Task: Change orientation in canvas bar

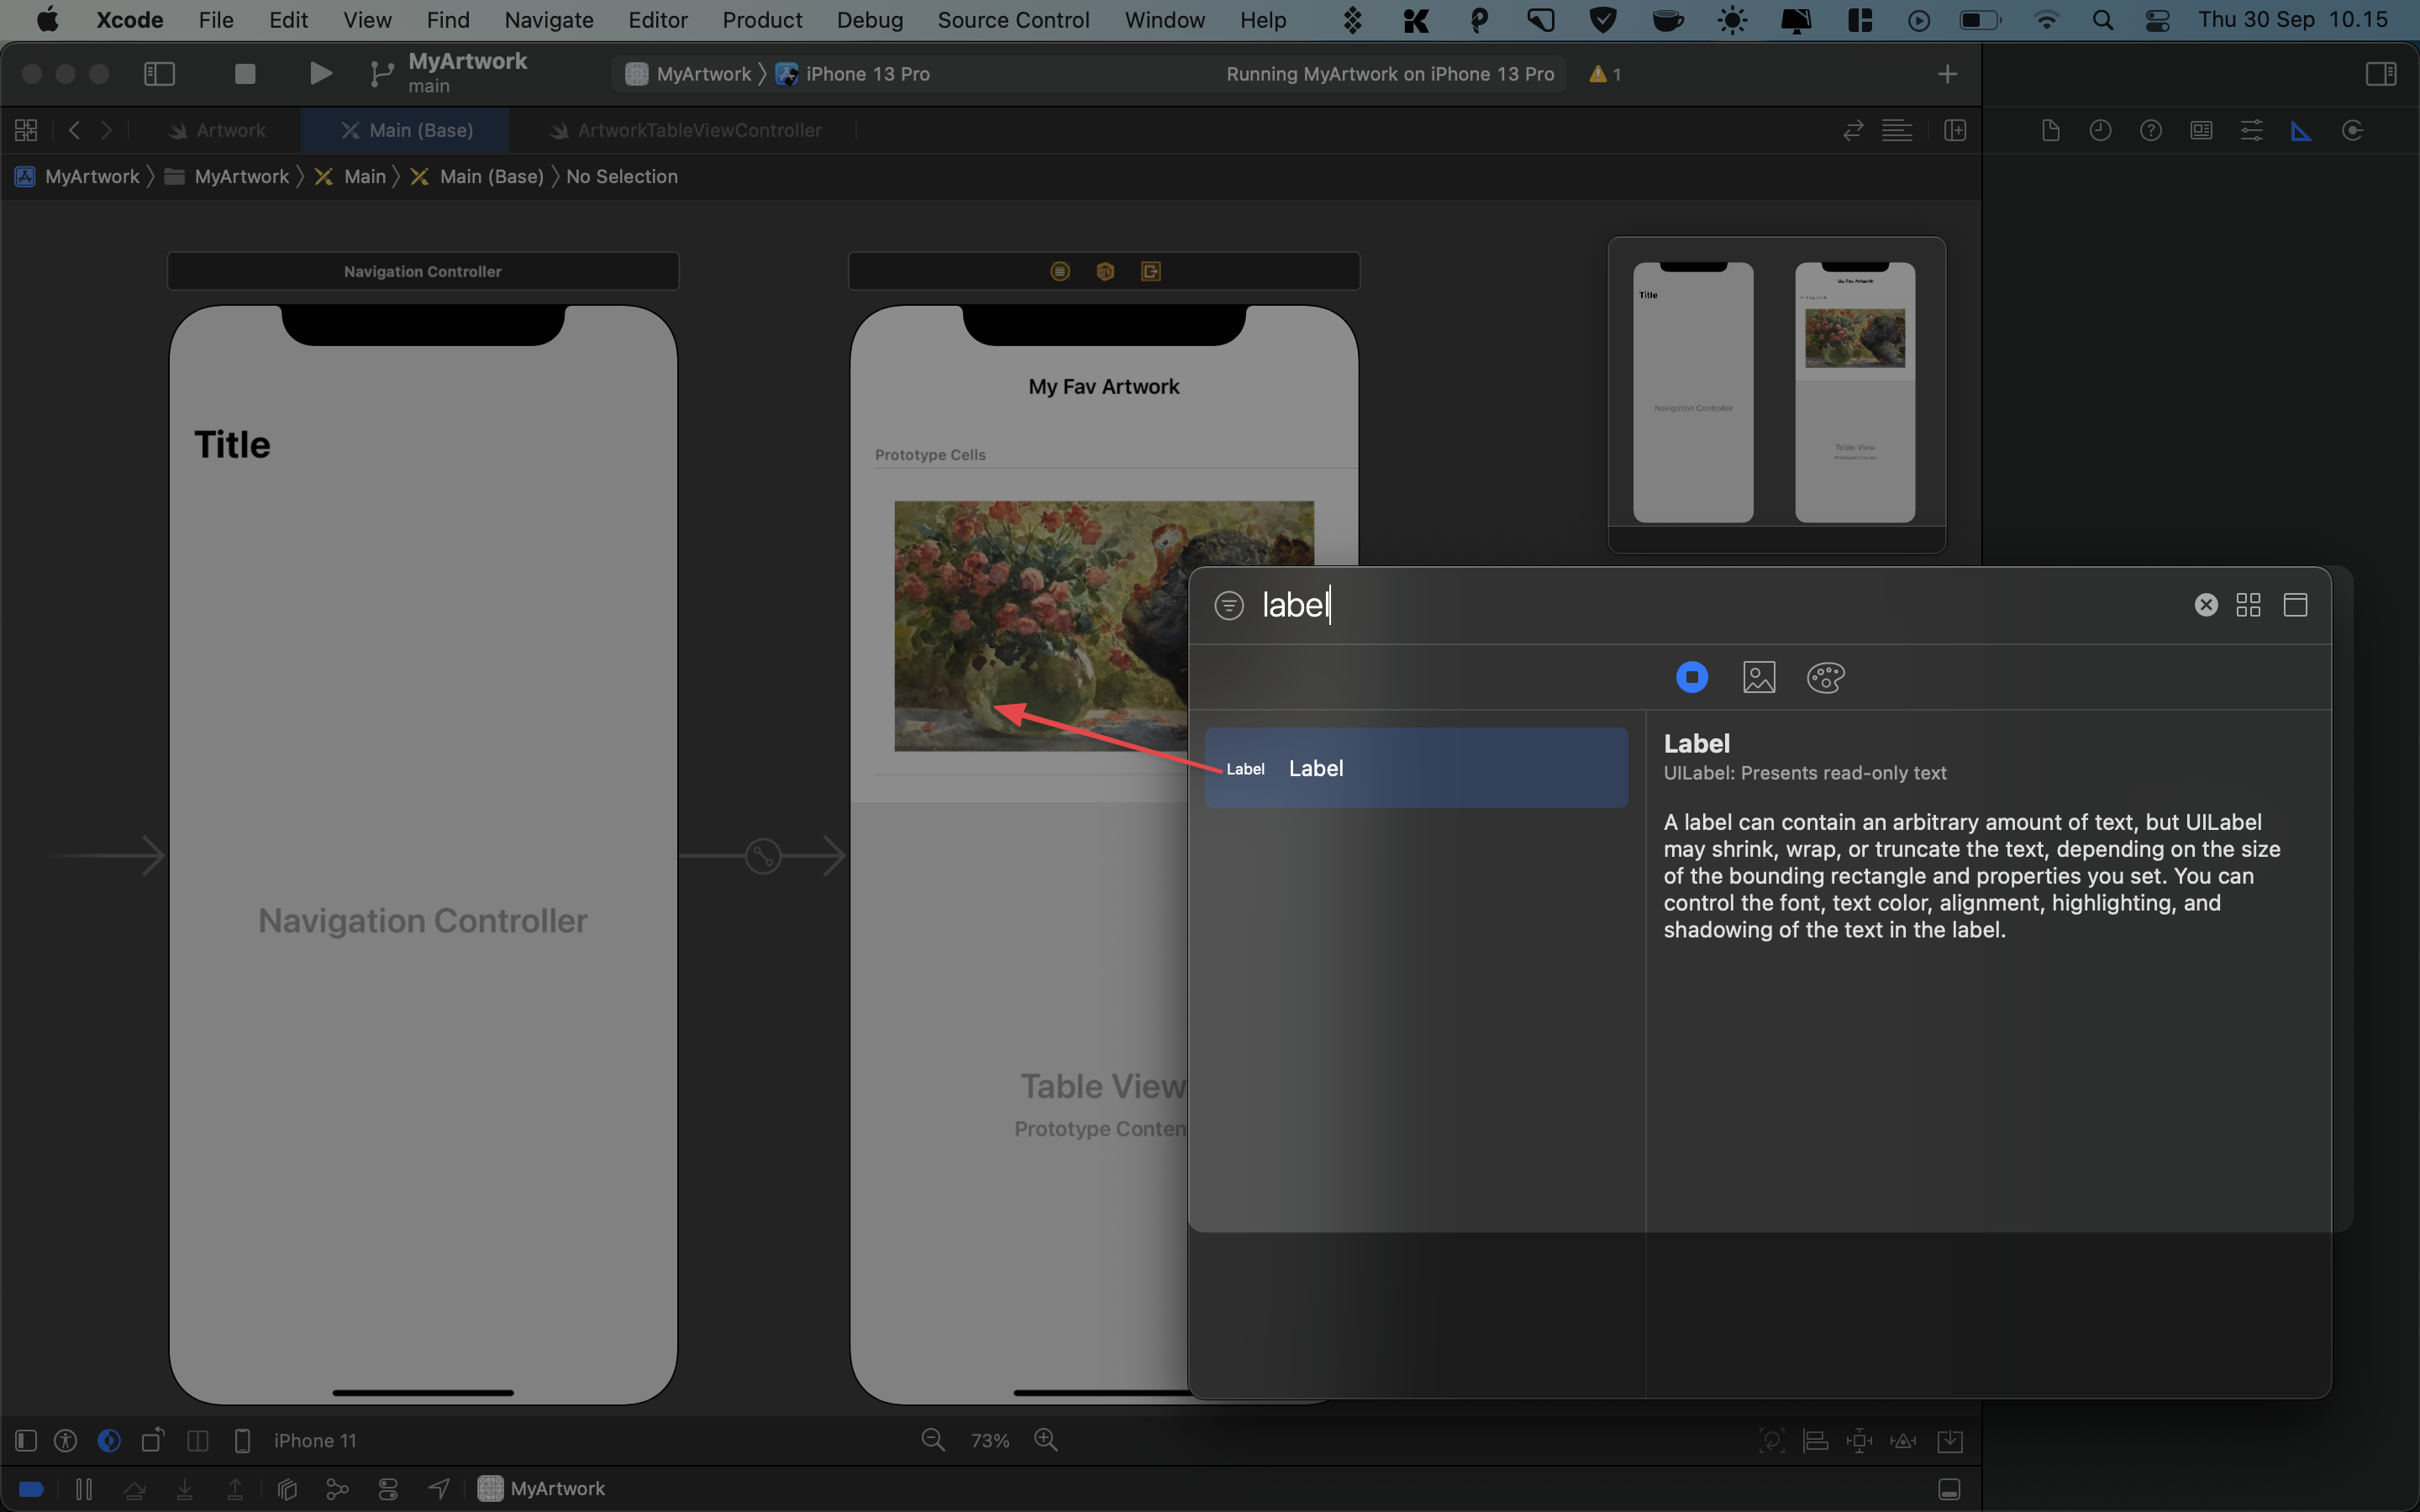Action: click(153, 1440)
